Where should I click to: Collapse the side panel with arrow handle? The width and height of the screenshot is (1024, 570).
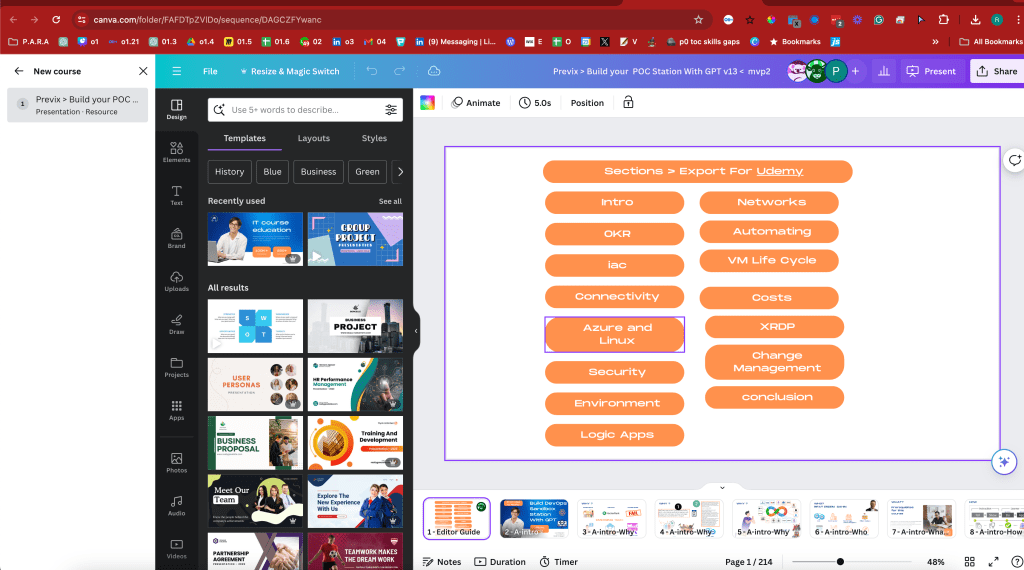click(x=416, y=331)
